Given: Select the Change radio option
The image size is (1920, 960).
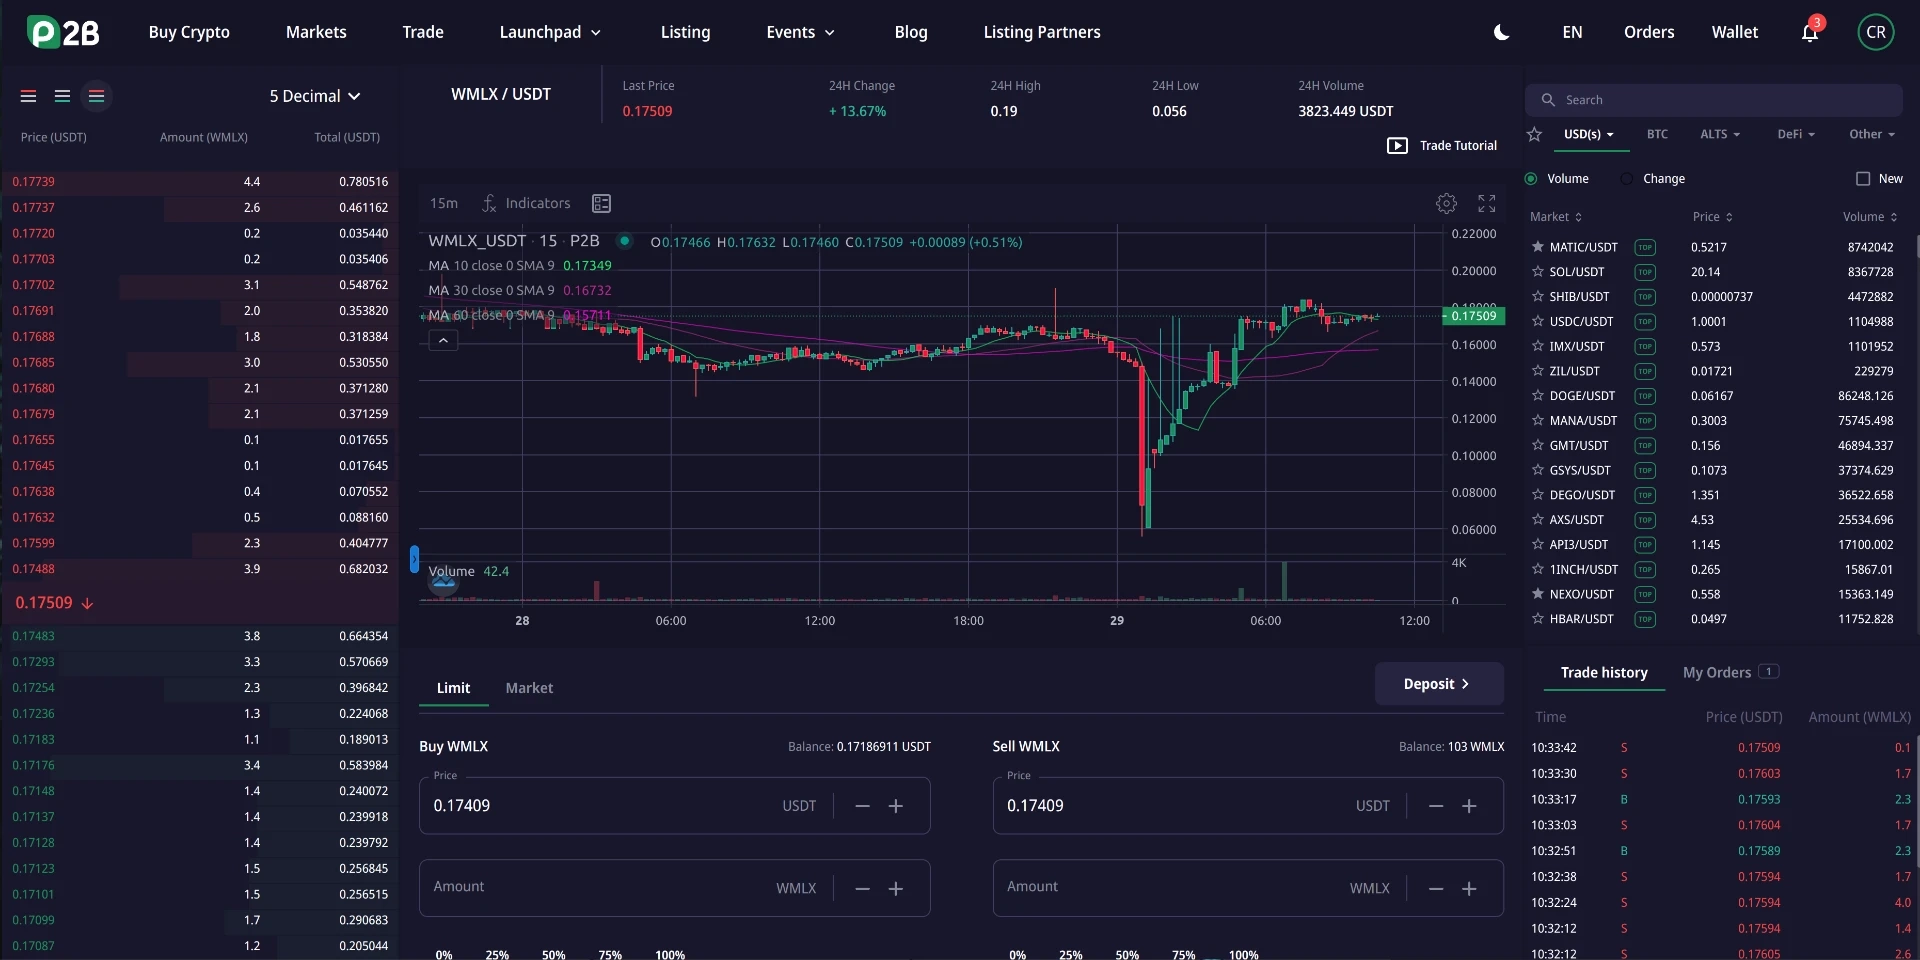Looking at the screenshot, I should click(1627, 179).
